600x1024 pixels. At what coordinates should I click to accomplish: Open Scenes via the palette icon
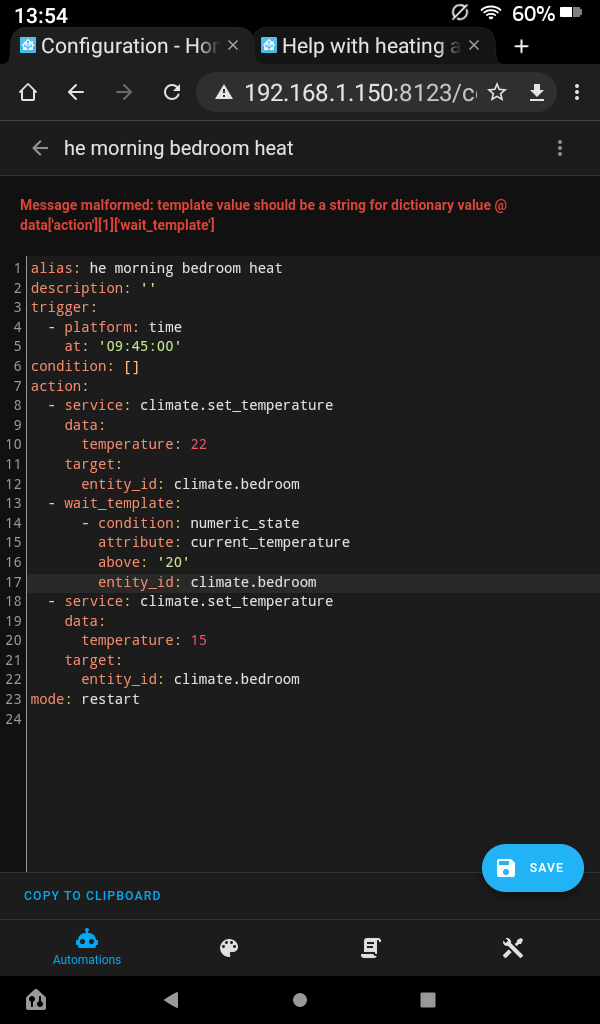pos(228,947)
